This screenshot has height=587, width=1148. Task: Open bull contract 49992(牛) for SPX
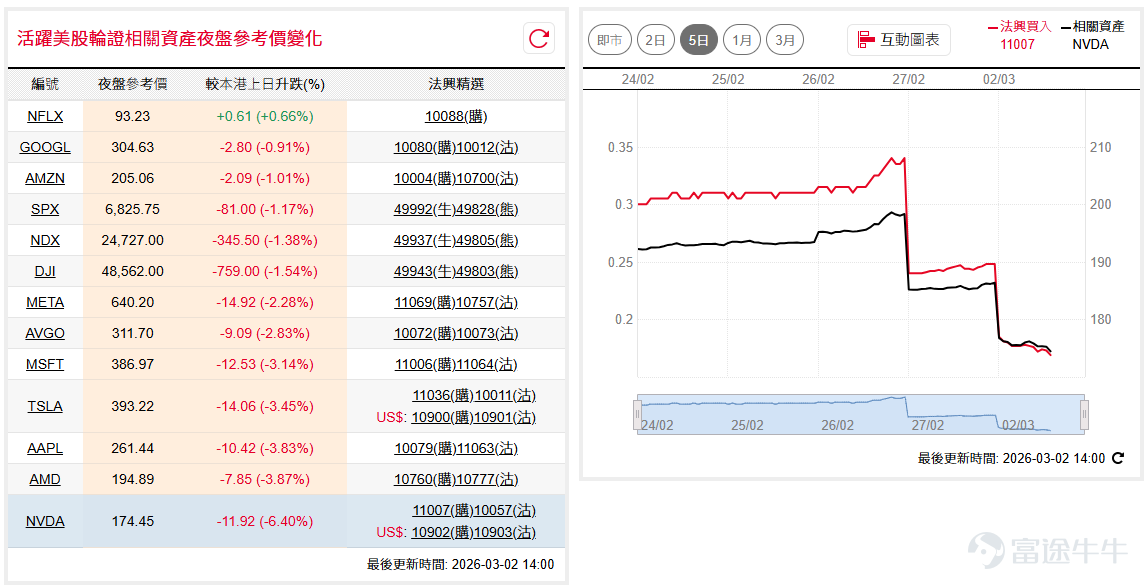click(x=425, y=209)
